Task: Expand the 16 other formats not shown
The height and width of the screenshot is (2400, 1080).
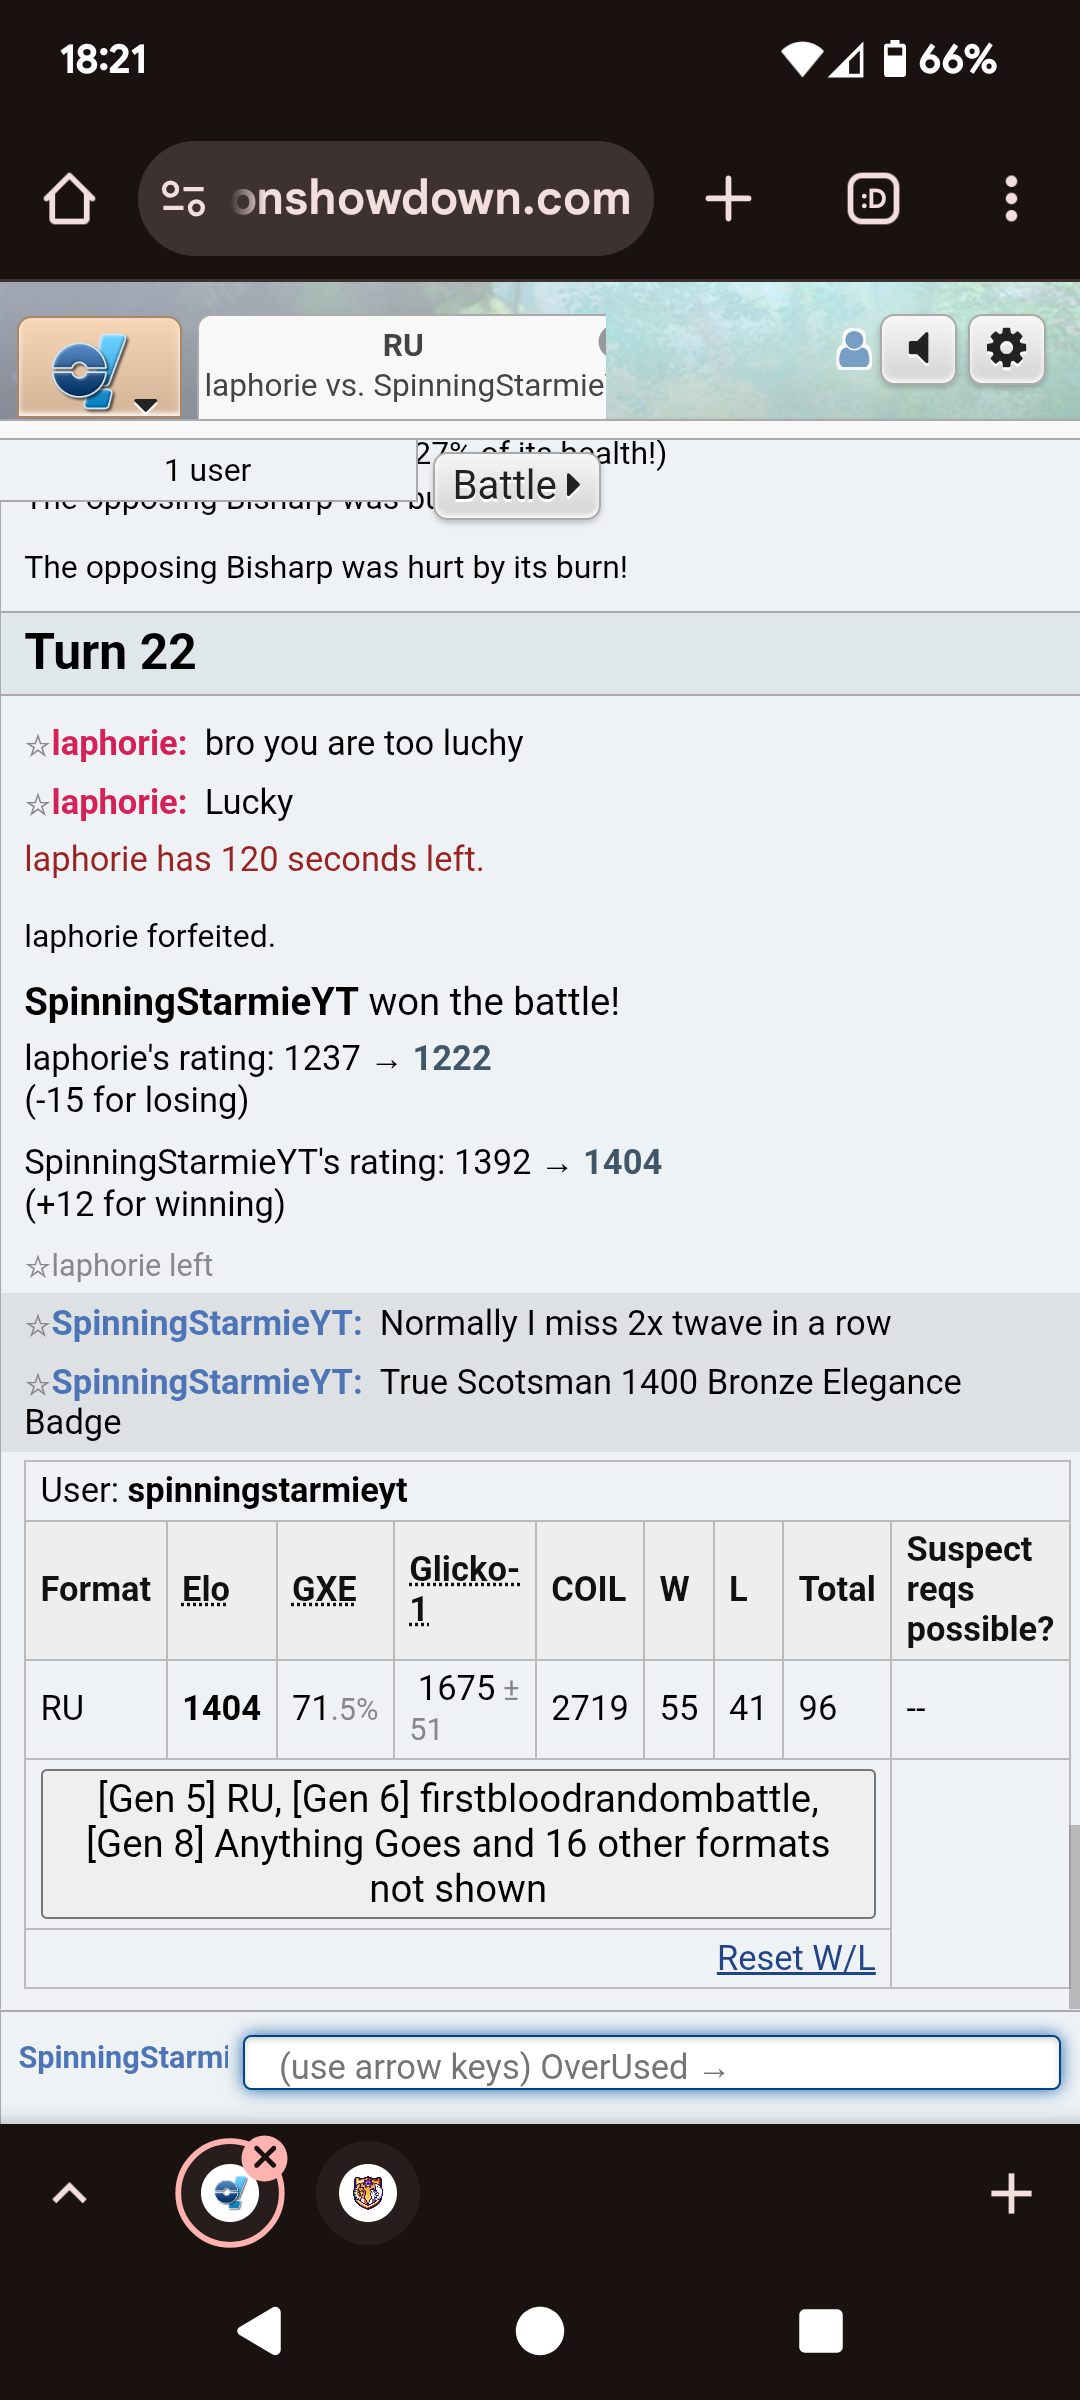Action: (x=458, y=1844)
